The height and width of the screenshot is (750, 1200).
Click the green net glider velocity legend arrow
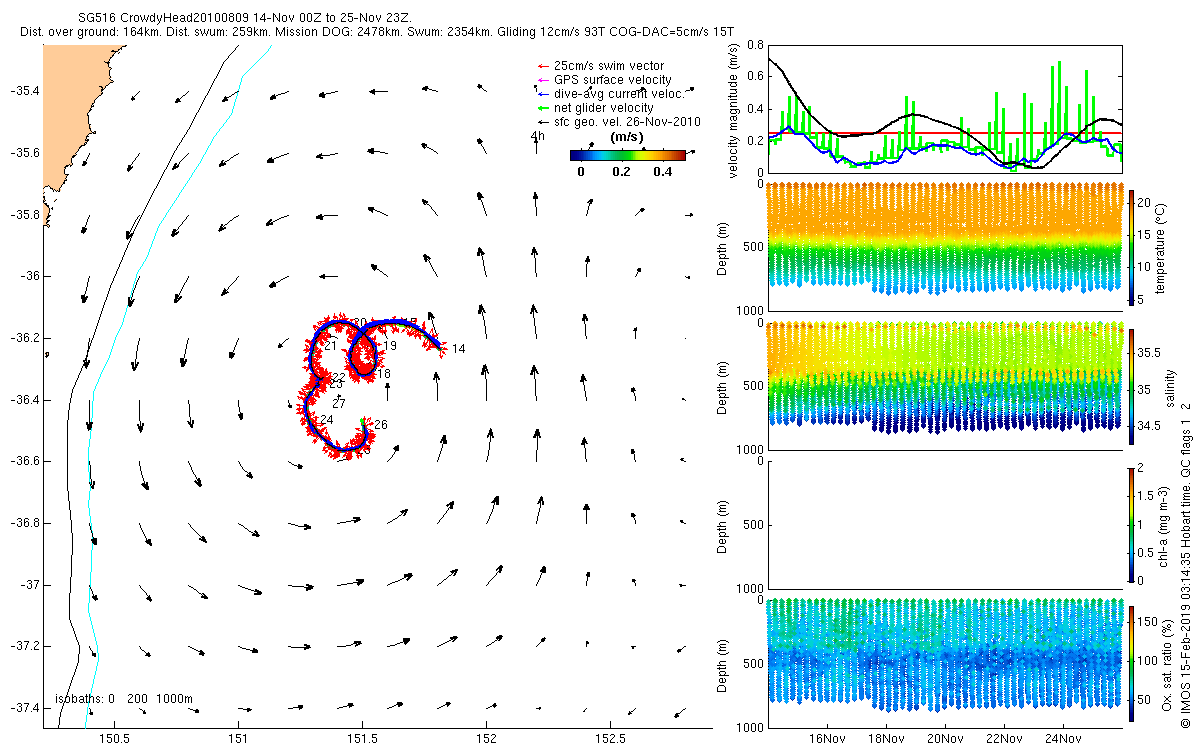(543, 108)
